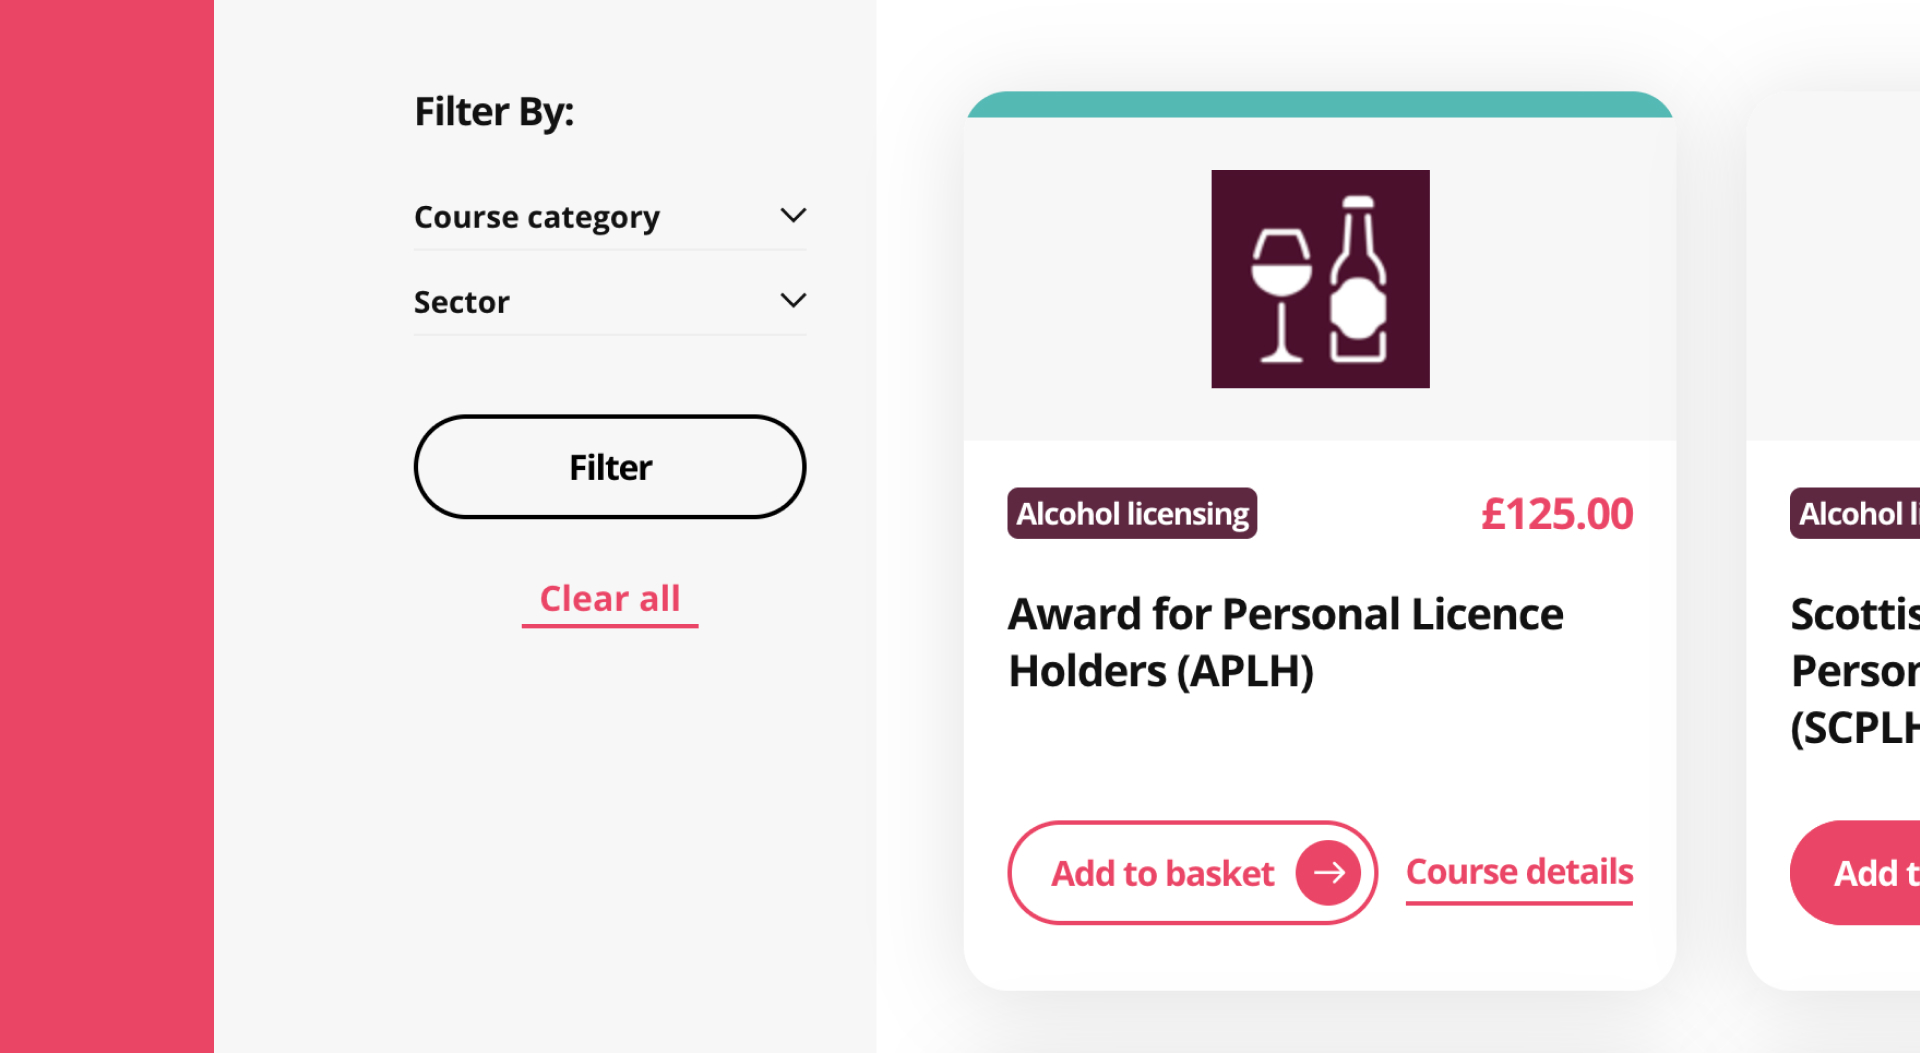Click the chevron next to Sector
The height and width of the screenshot is (1053, 1920).
click(793, 300)
